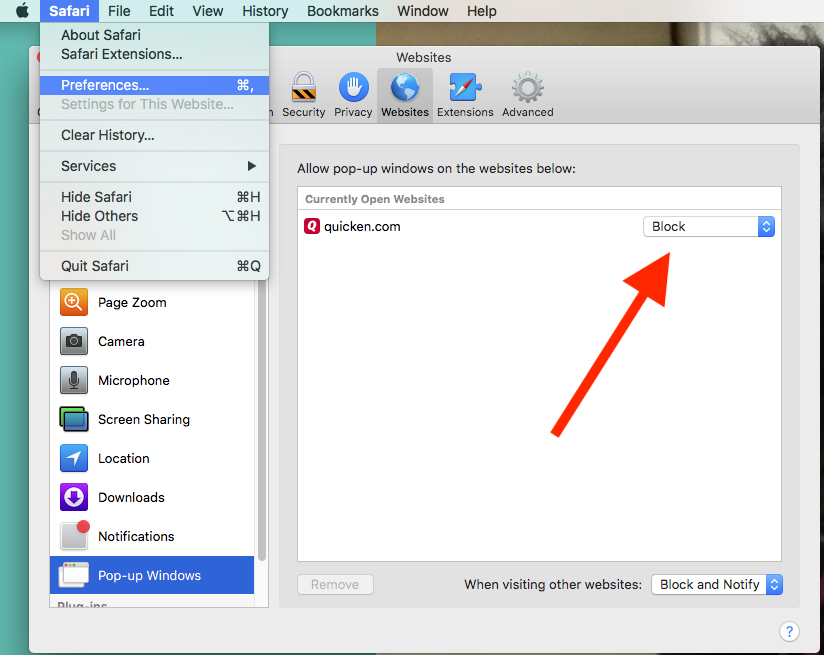Open the File menu
The height and width of the screenshot is (655, 824).
point(119,11)
